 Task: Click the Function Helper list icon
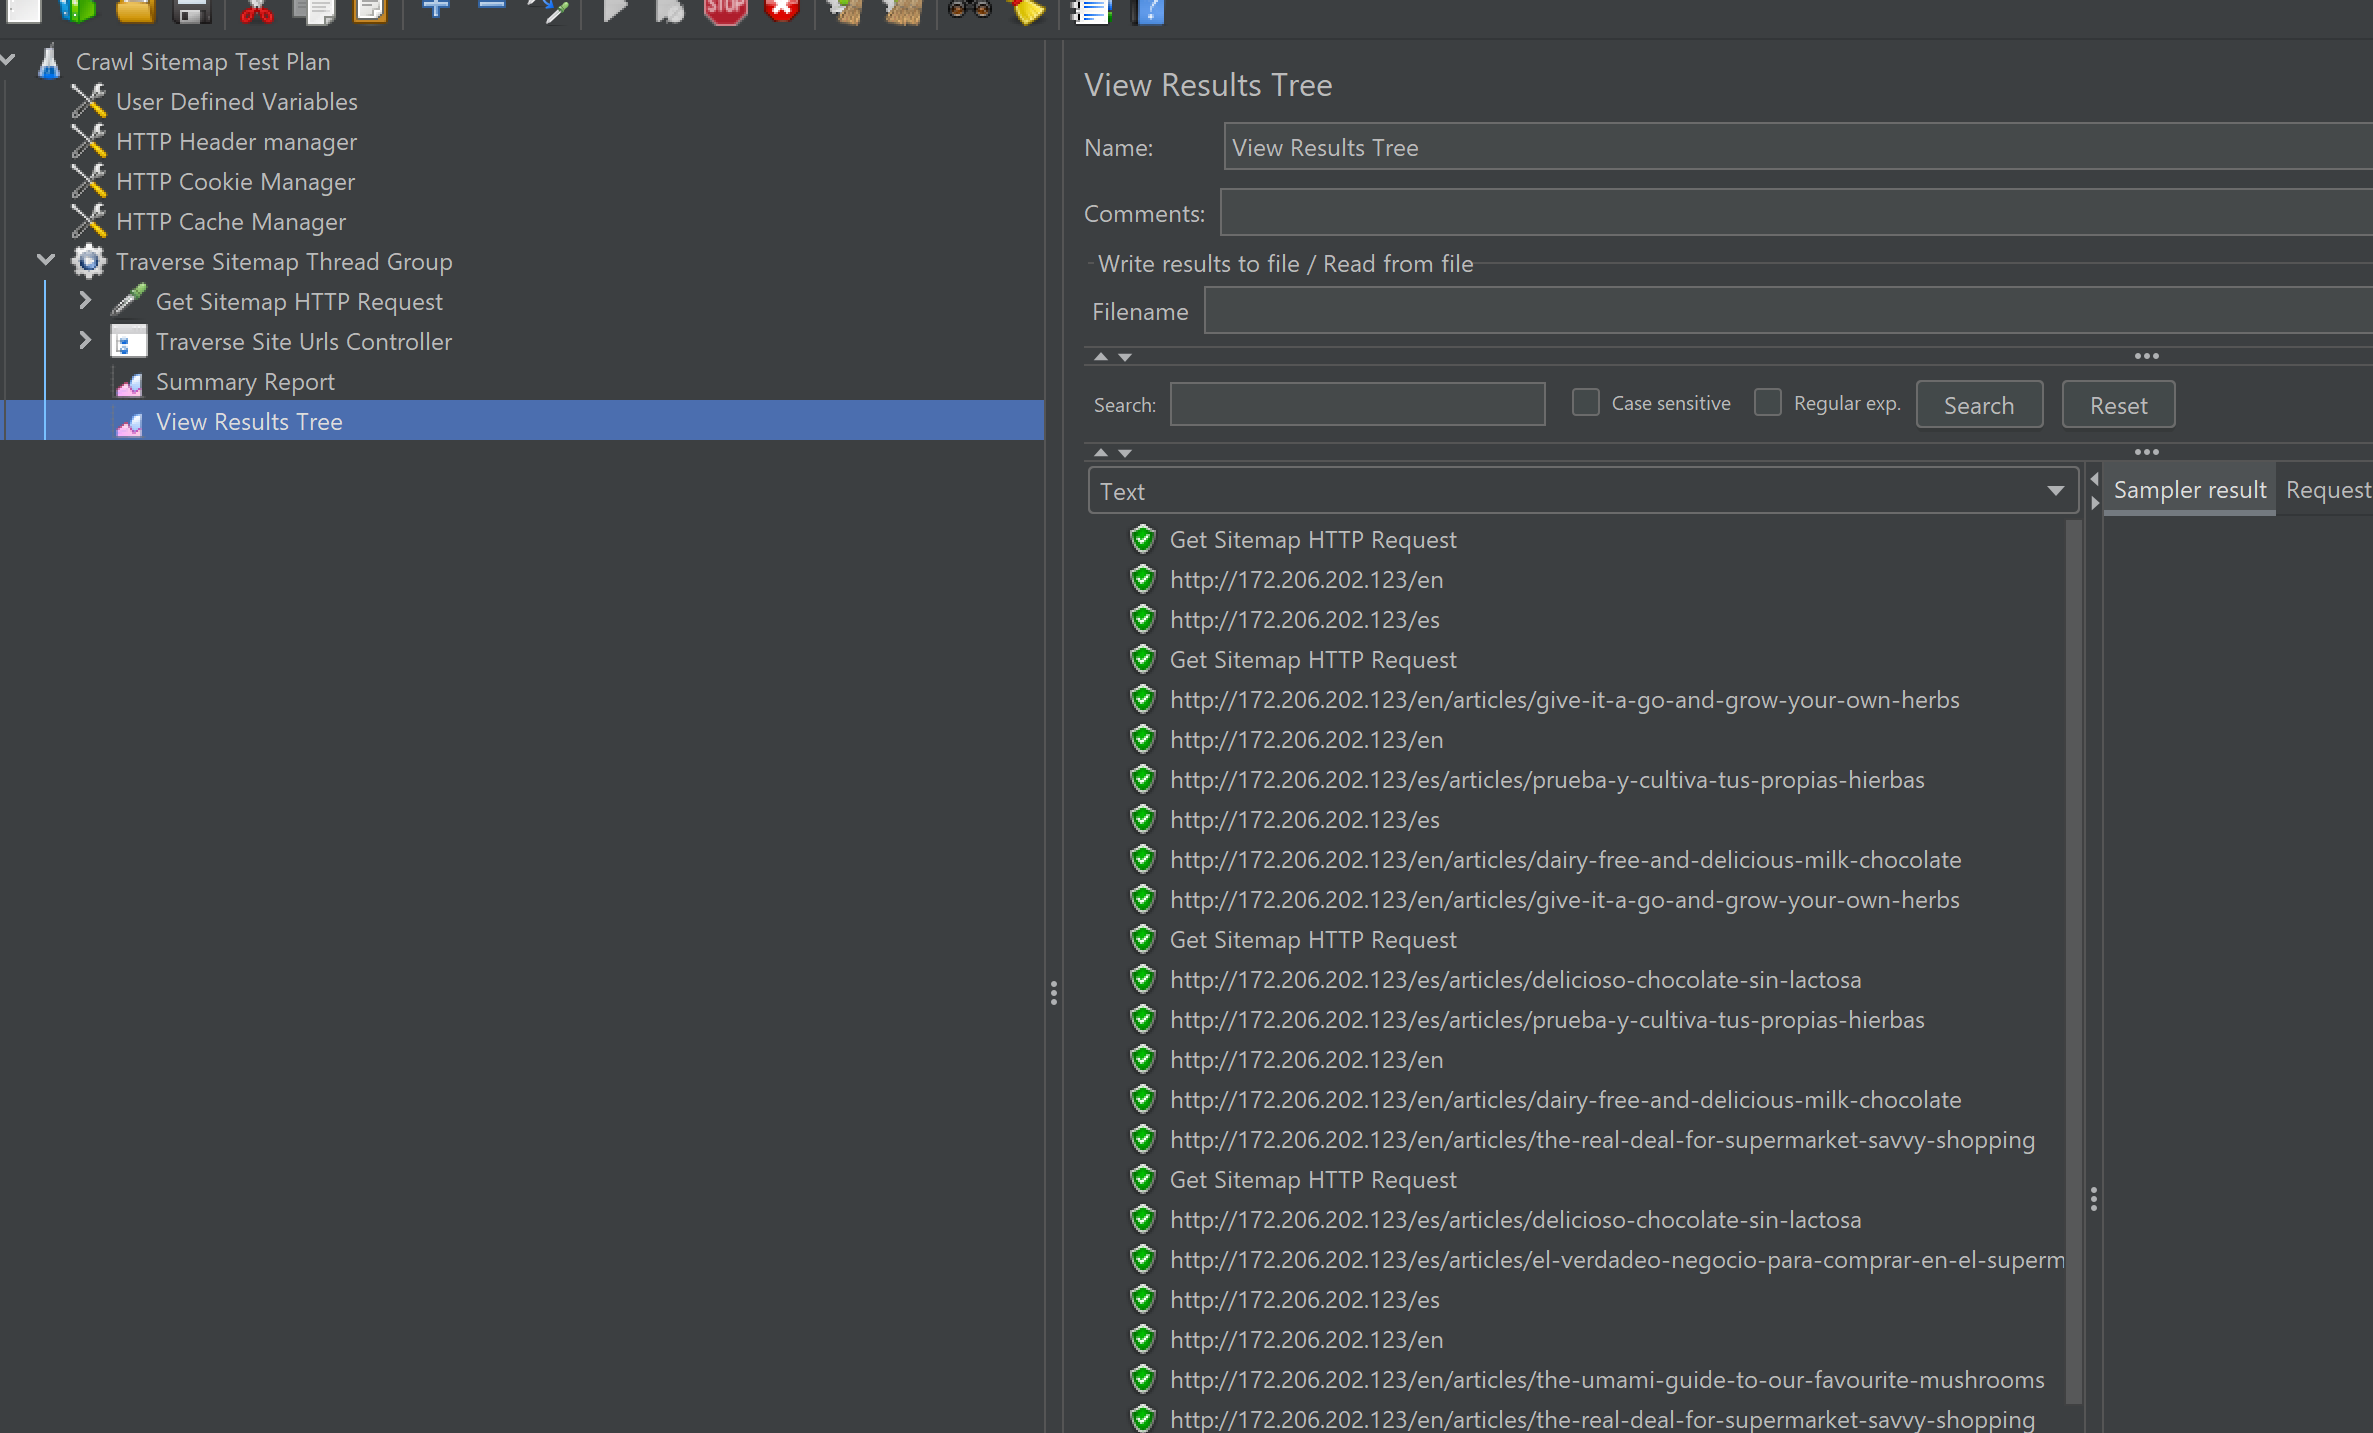[1091, 11]
